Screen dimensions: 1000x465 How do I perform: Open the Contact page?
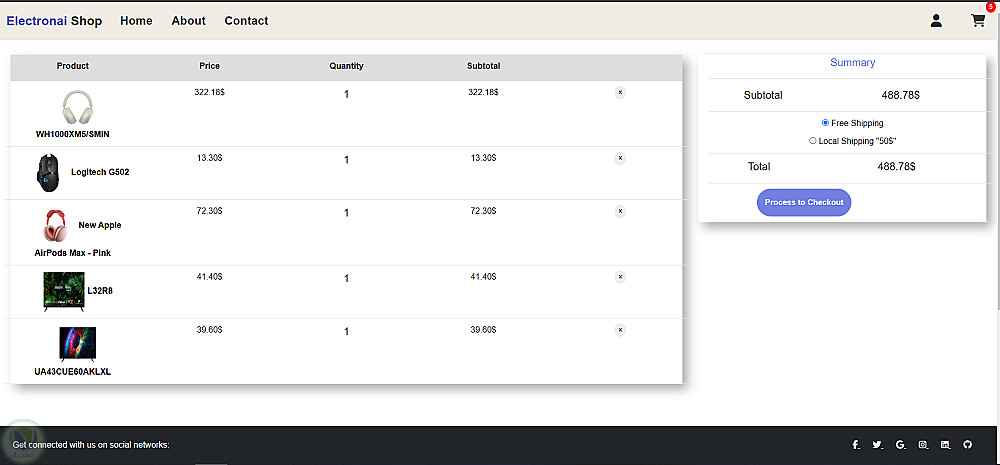point(246,20)
